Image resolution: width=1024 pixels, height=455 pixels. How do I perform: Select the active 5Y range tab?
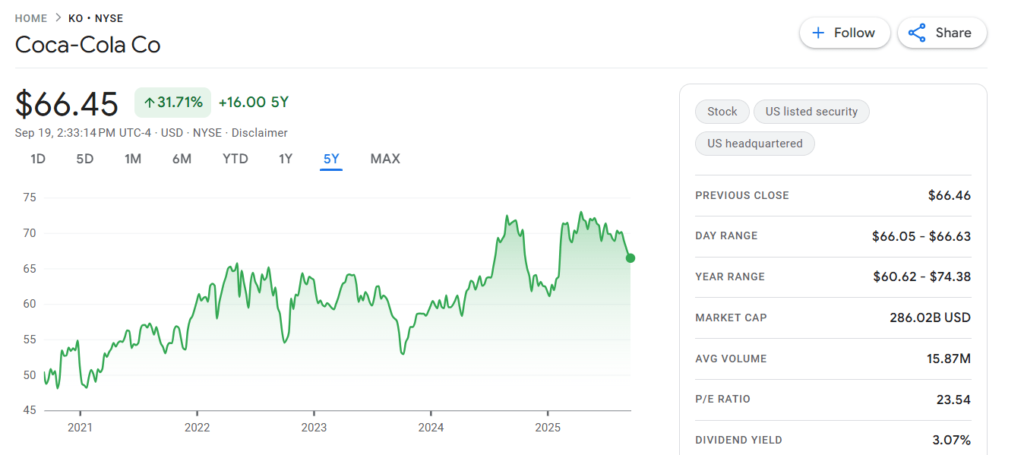pos(331,159)
